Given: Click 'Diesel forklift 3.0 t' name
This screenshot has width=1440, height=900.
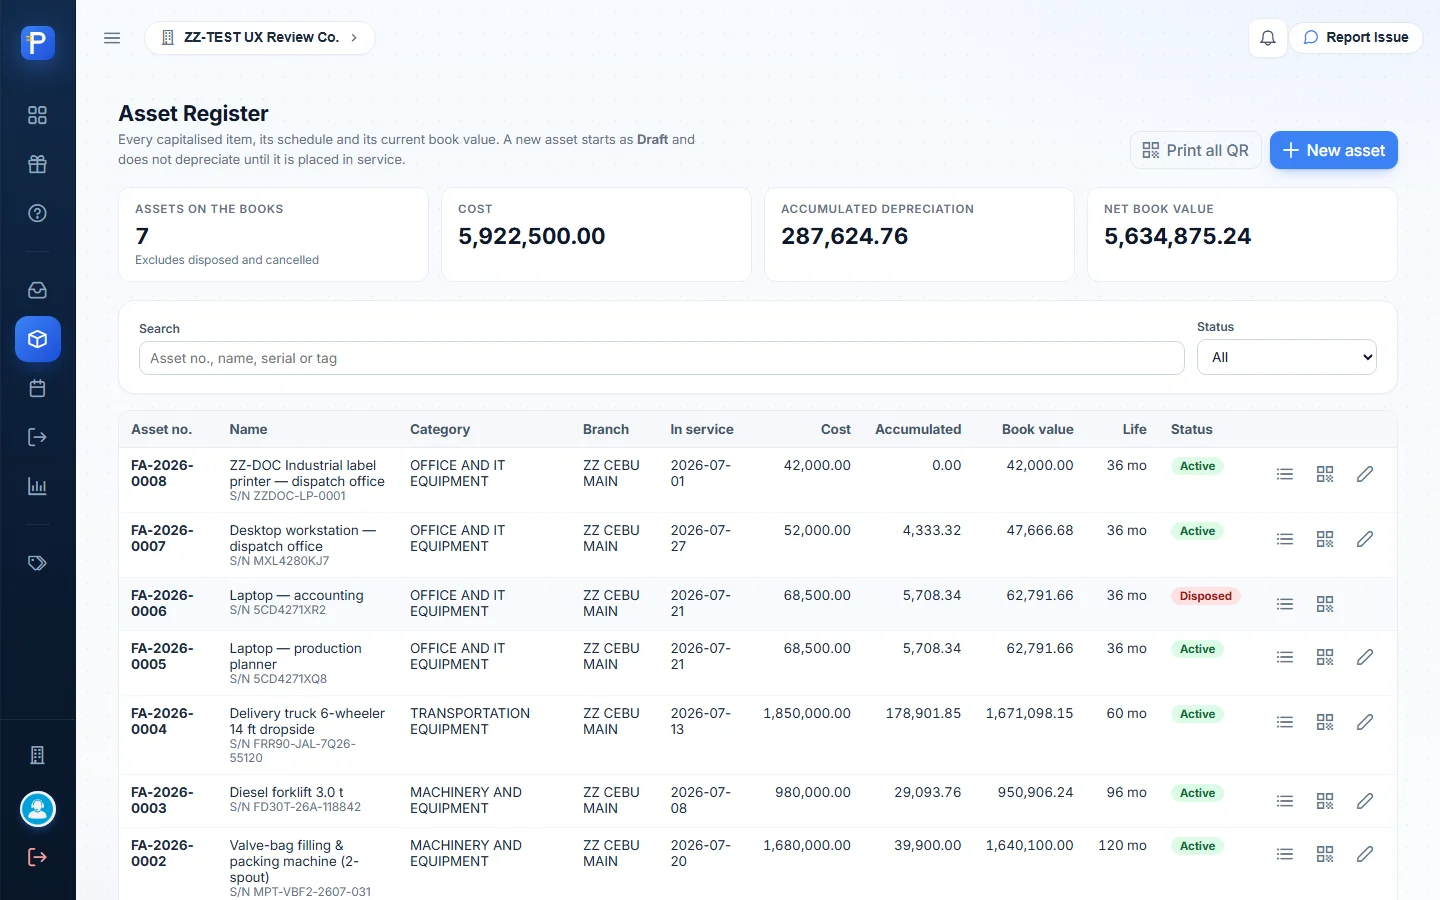Looking at the screenshot, I should [x=286, y=792].
